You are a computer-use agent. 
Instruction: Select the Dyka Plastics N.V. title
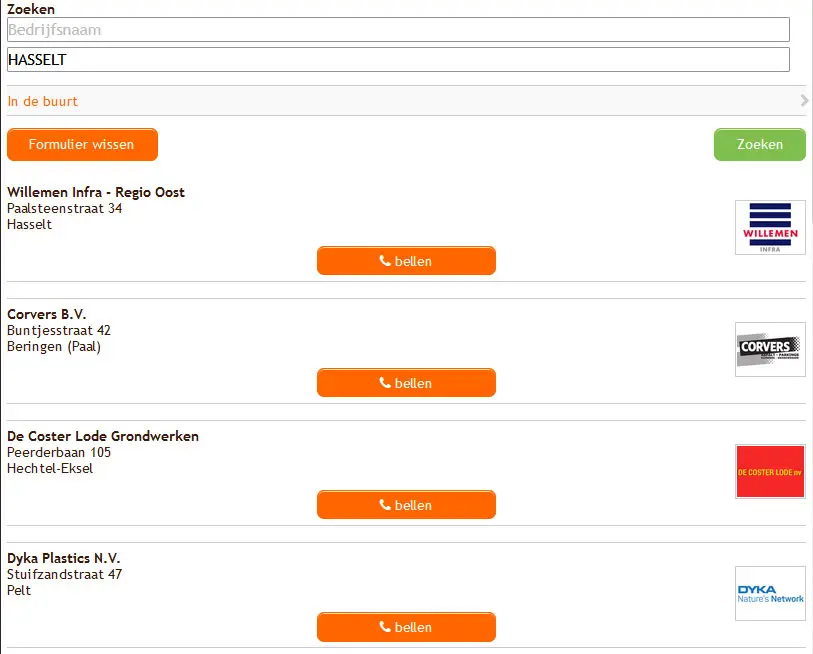64,558
